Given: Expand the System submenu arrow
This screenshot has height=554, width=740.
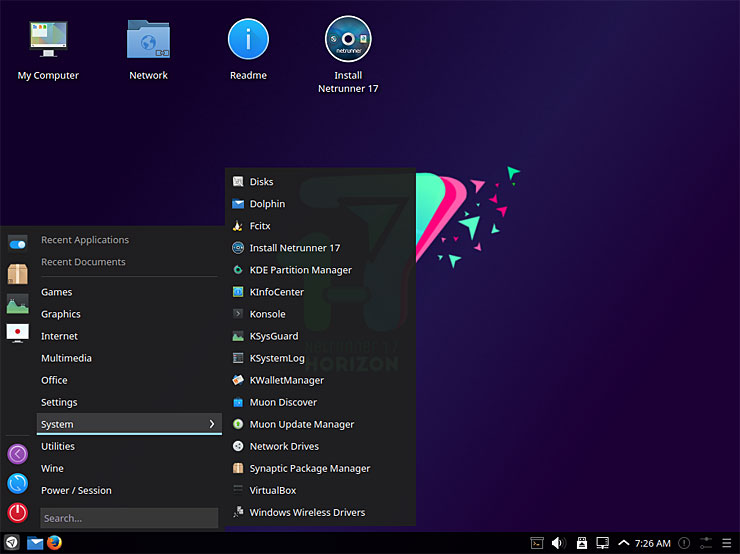Looking at the screenshot, I should [211, 424].
